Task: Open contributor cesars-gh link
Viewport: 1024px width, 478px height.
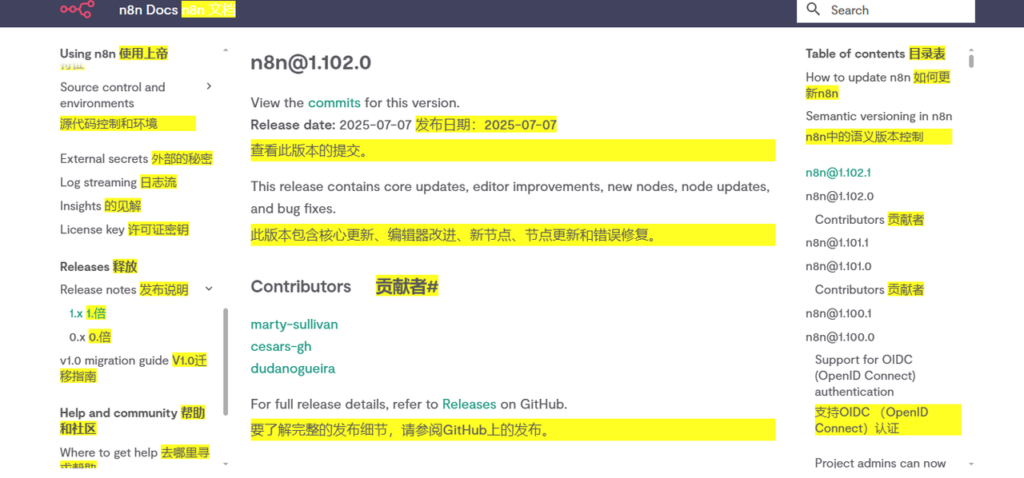Action: 281,346
